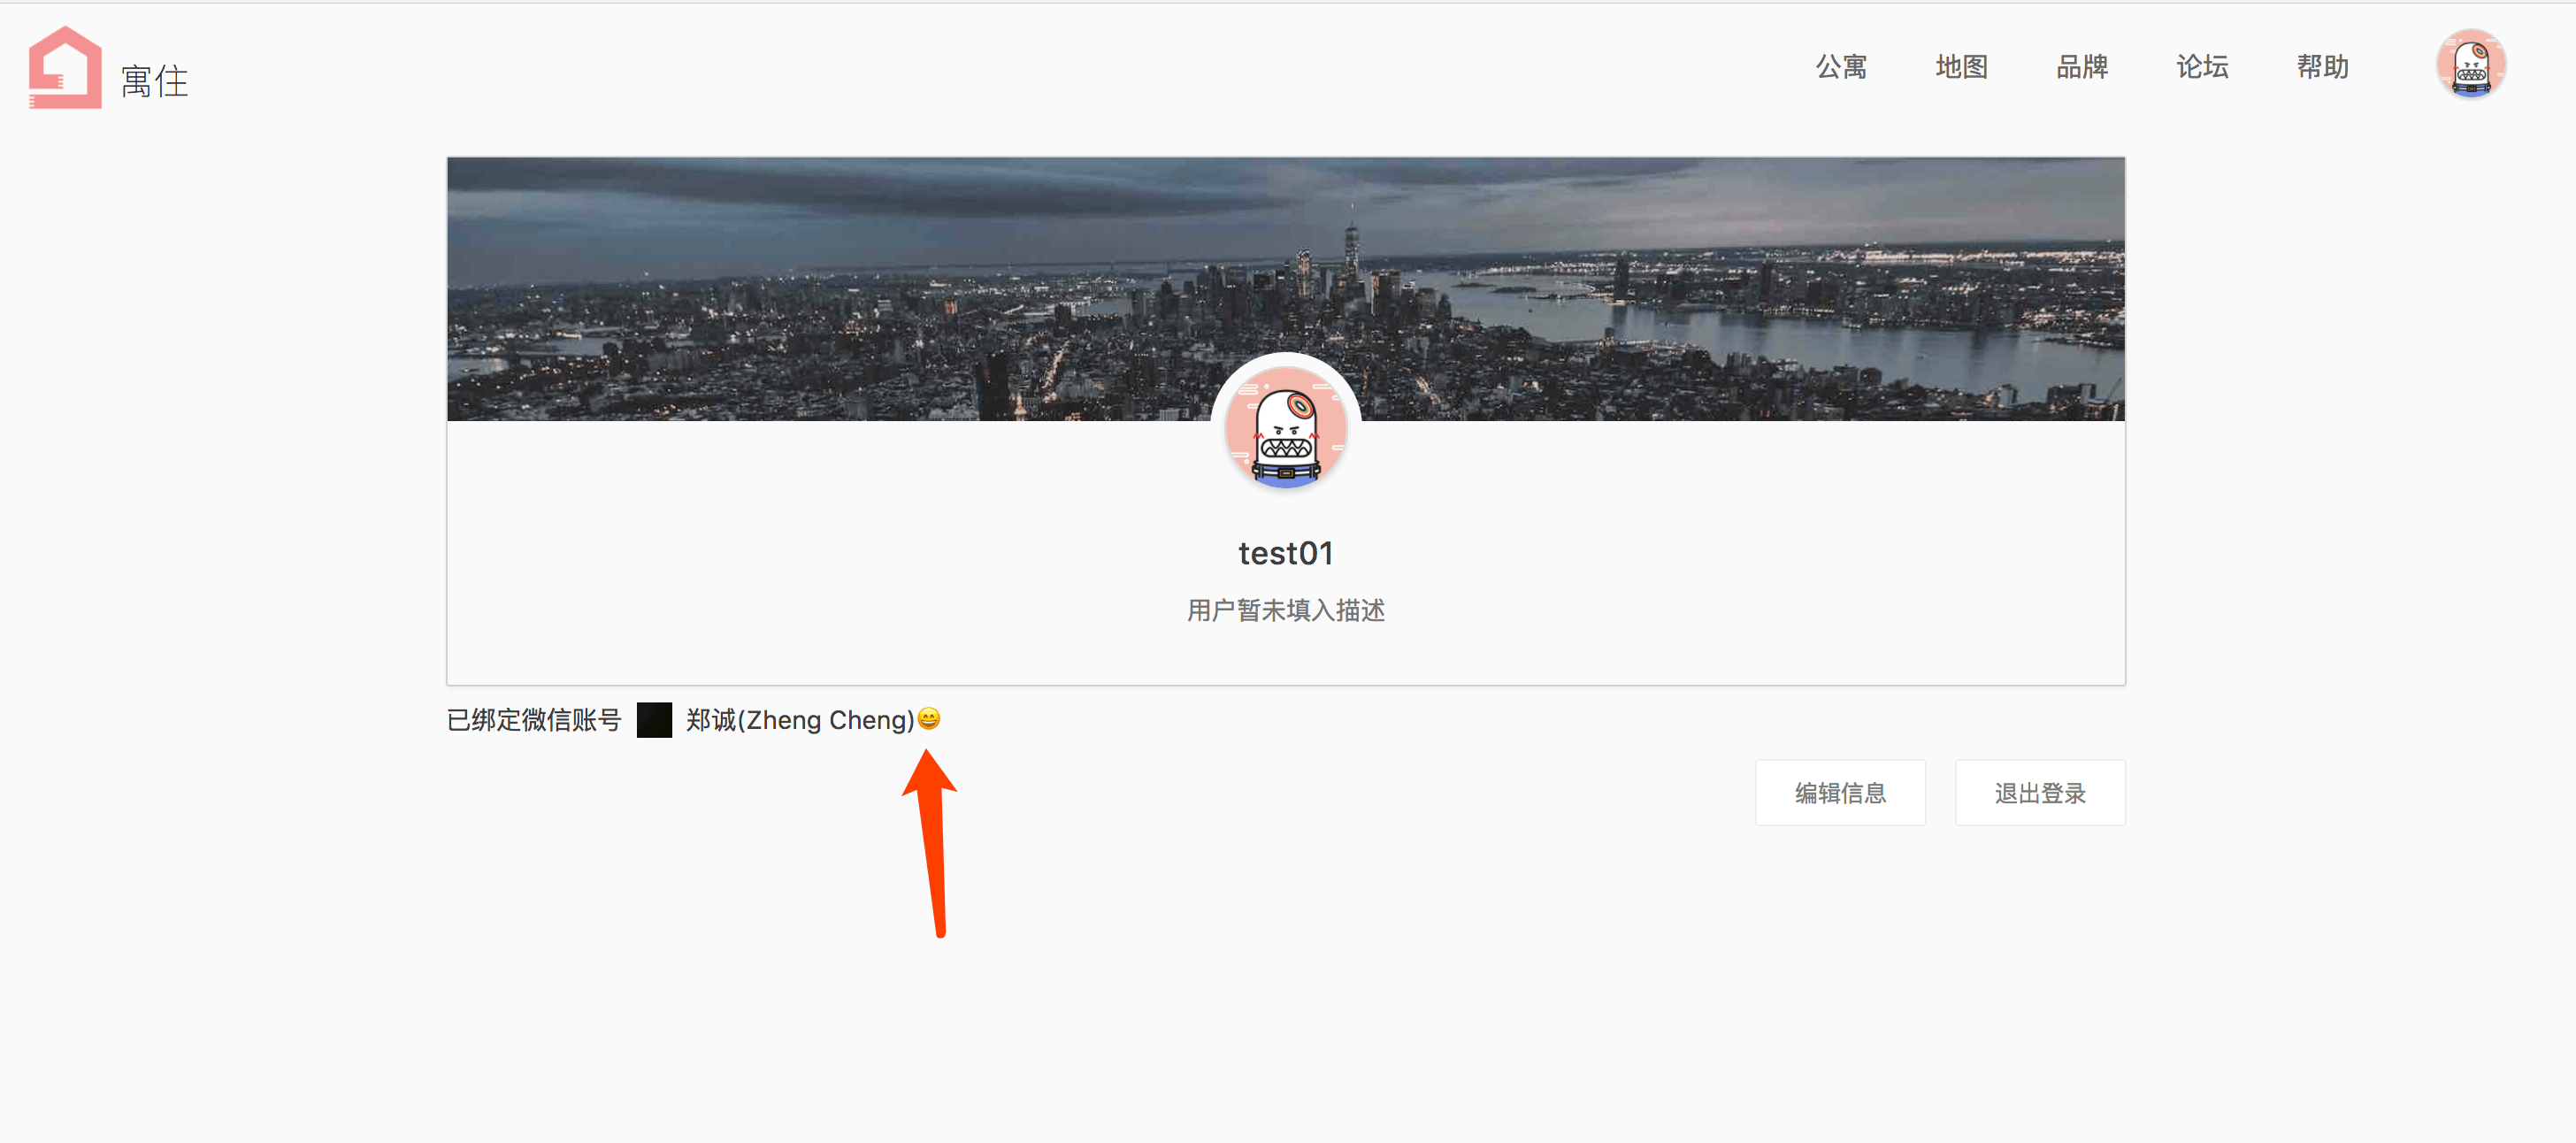Open the 帮助 page

2322,67
